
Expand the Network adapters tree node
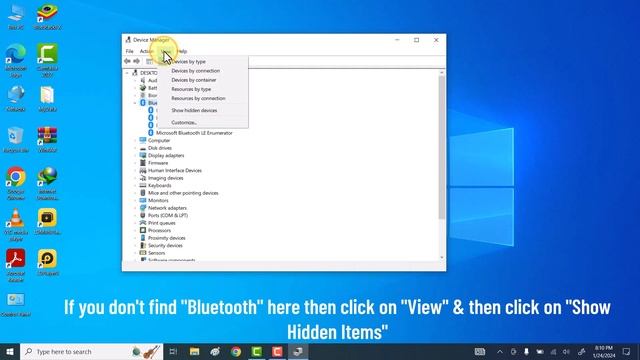(x=135, y=208)
